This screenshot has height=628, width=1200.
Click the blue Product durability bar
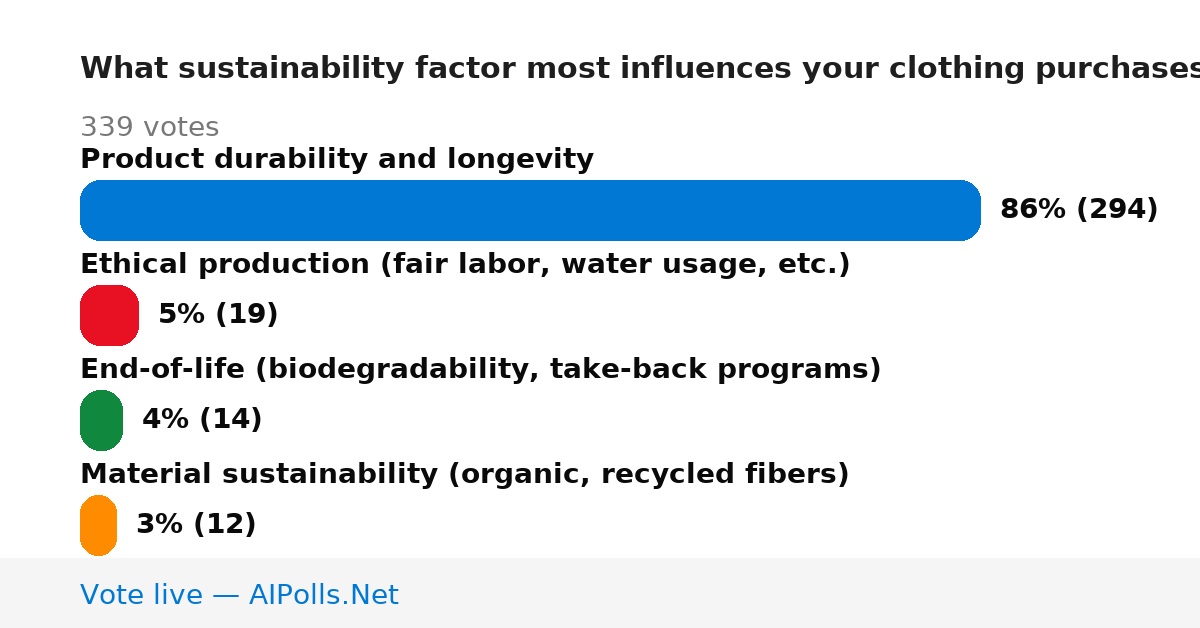click(x=530, y=210)
